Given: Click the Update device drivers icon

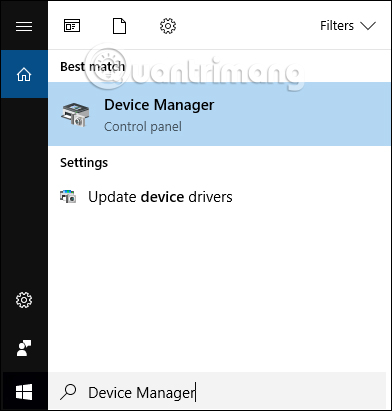Looking at the screenshot, I should [68, 197].
